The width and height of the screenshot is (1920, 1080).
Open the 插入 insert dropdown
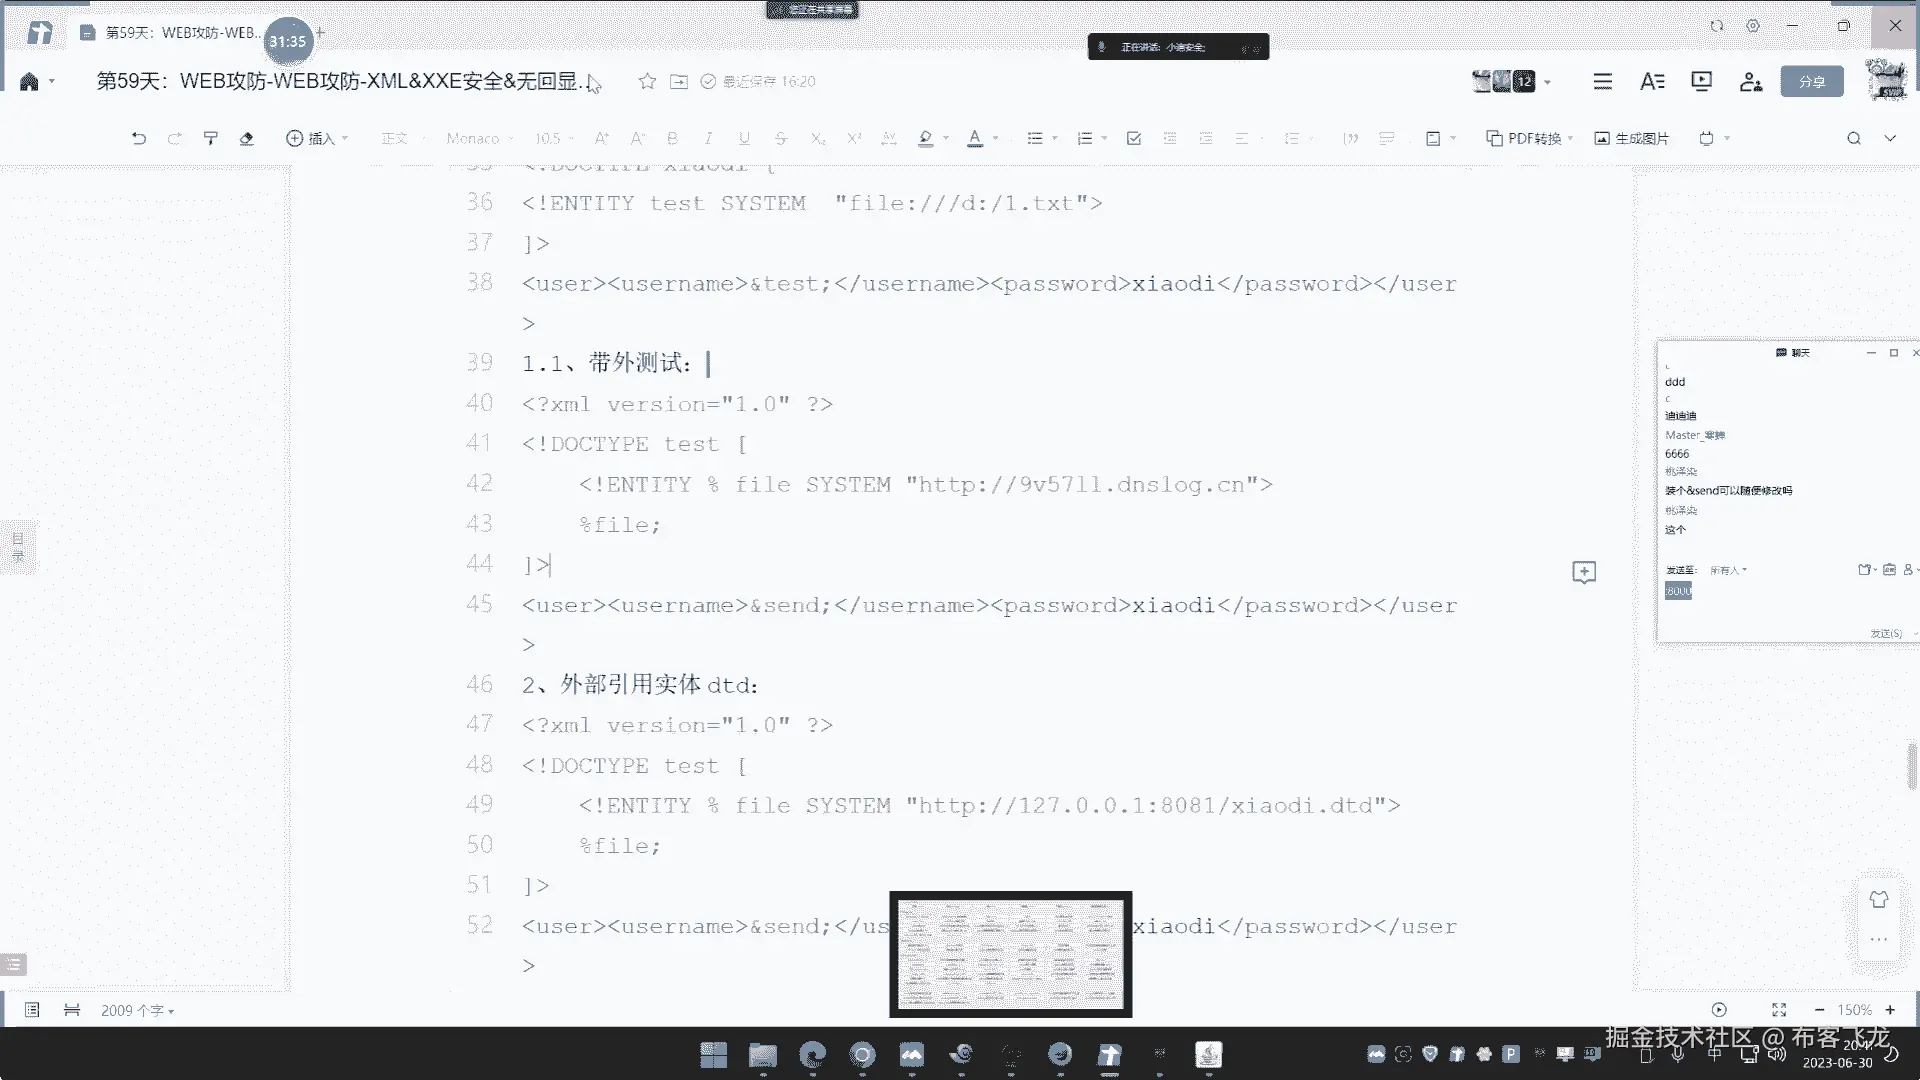click(316, 138)
